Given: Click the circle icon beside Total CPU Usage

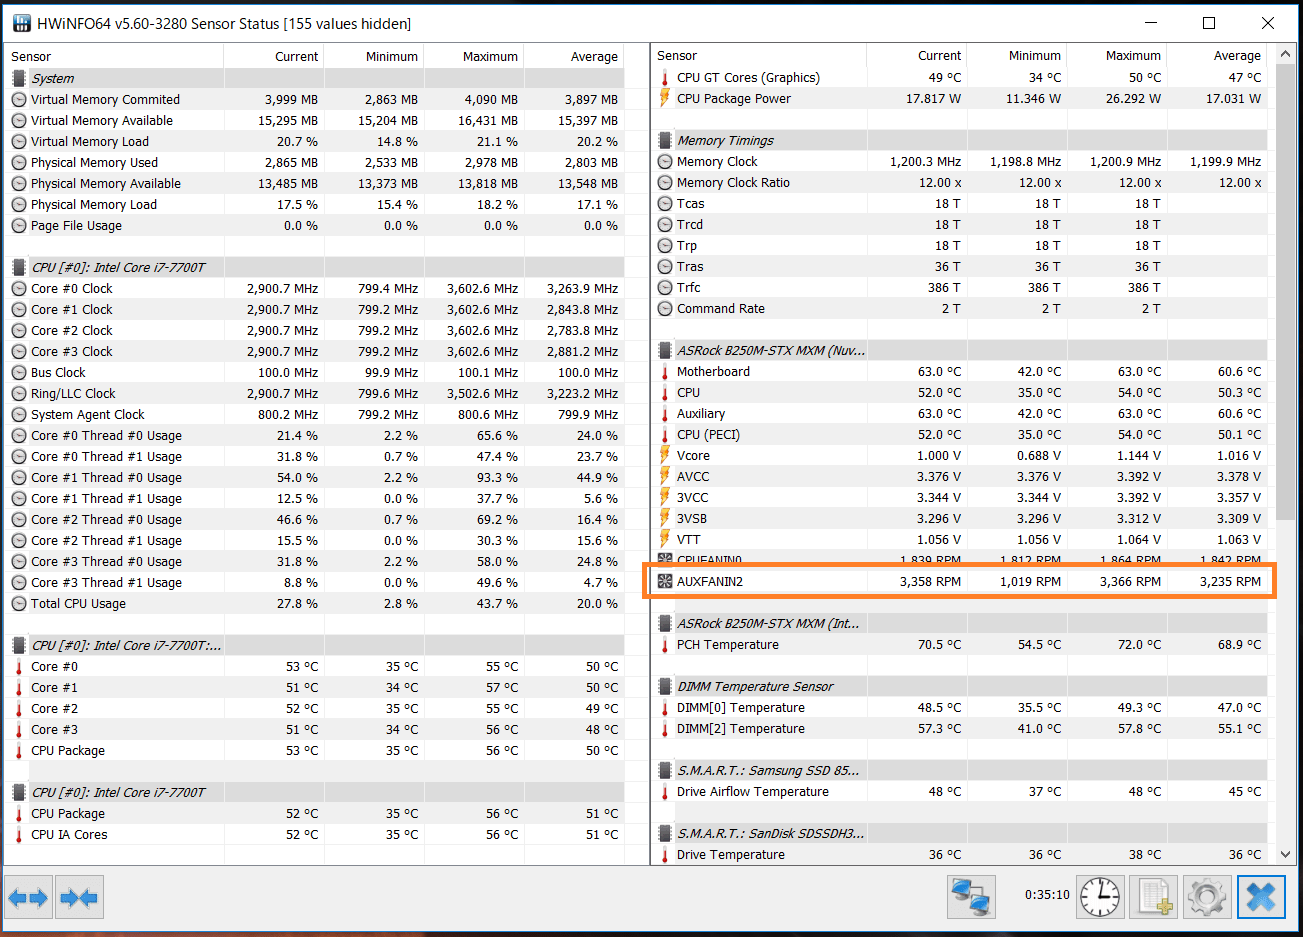Looking at the screenshot, I should [x=19, y=603].
